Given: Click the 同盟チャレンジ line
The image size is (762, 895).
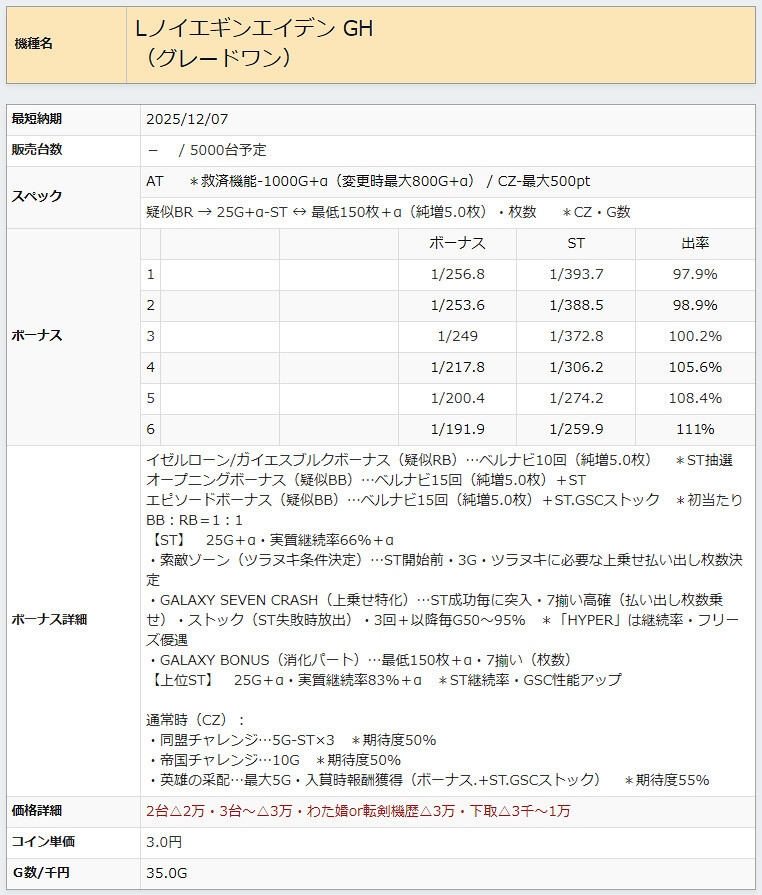Looking at the screenshot, I should [291, 740].
